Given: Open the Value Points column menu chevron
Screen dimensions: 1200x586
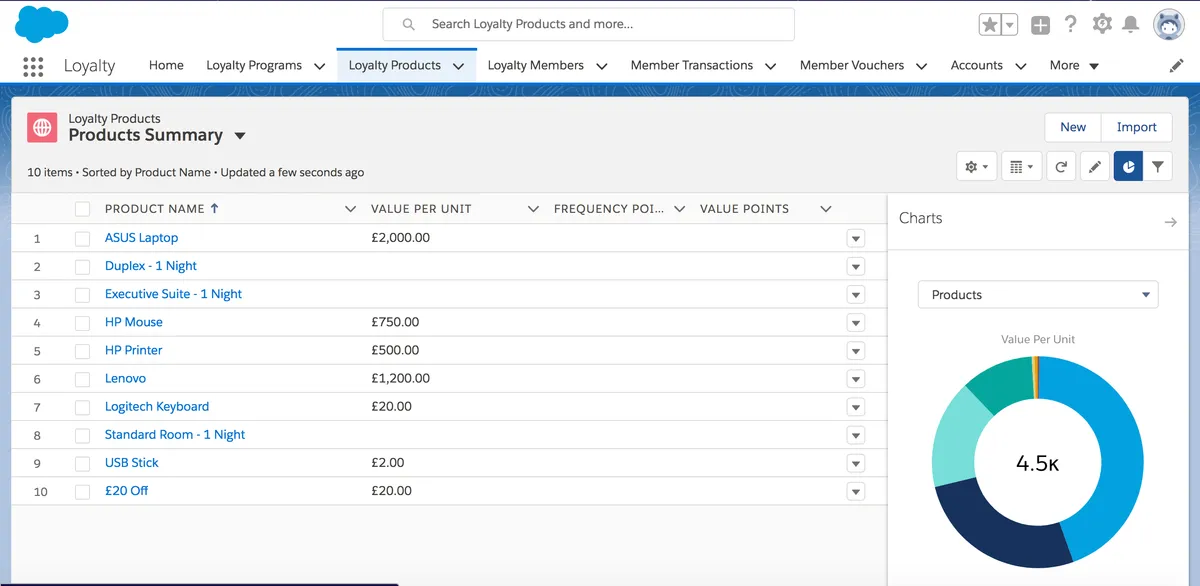Looking at the screenshot, I should pos(826,209).
